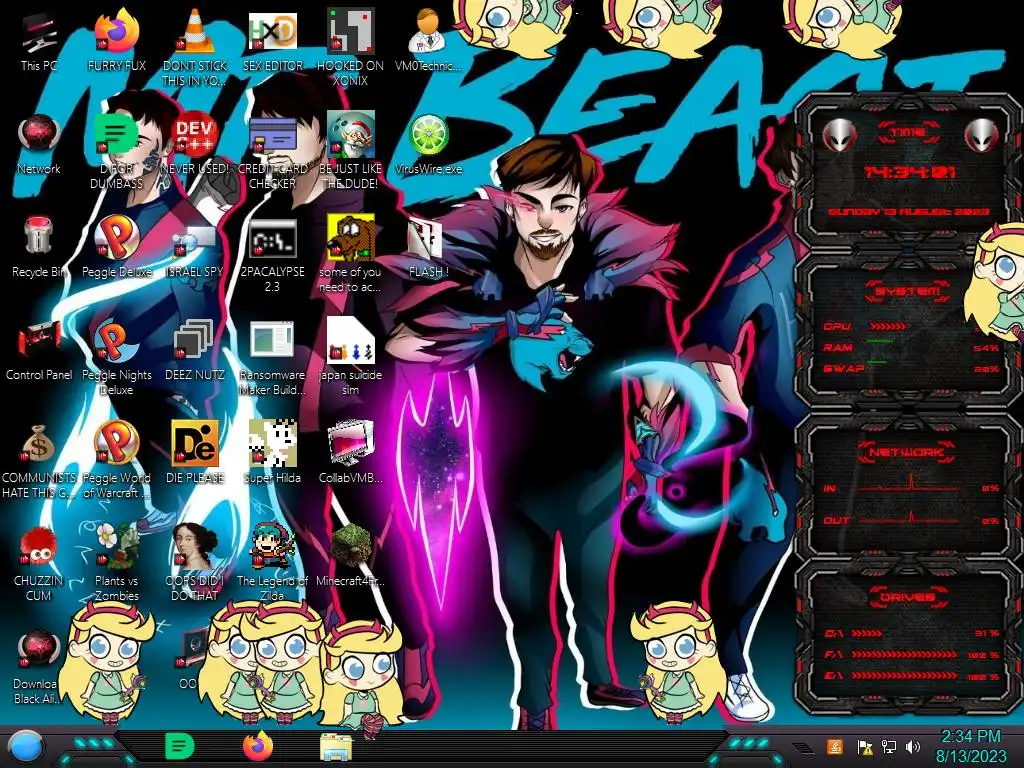
Task: Click the network tray icon
Action: pyautogui.click(x=888, y=747)
